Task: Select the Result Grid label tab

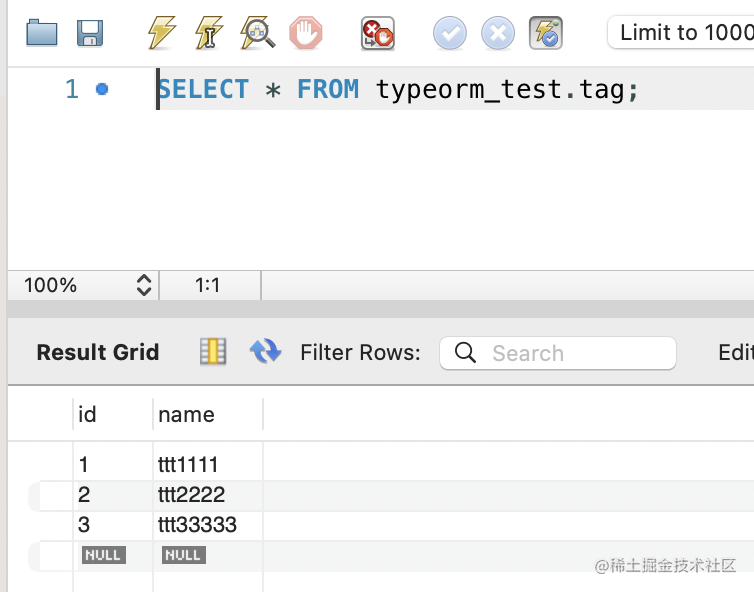Action: tap(98, 352)
